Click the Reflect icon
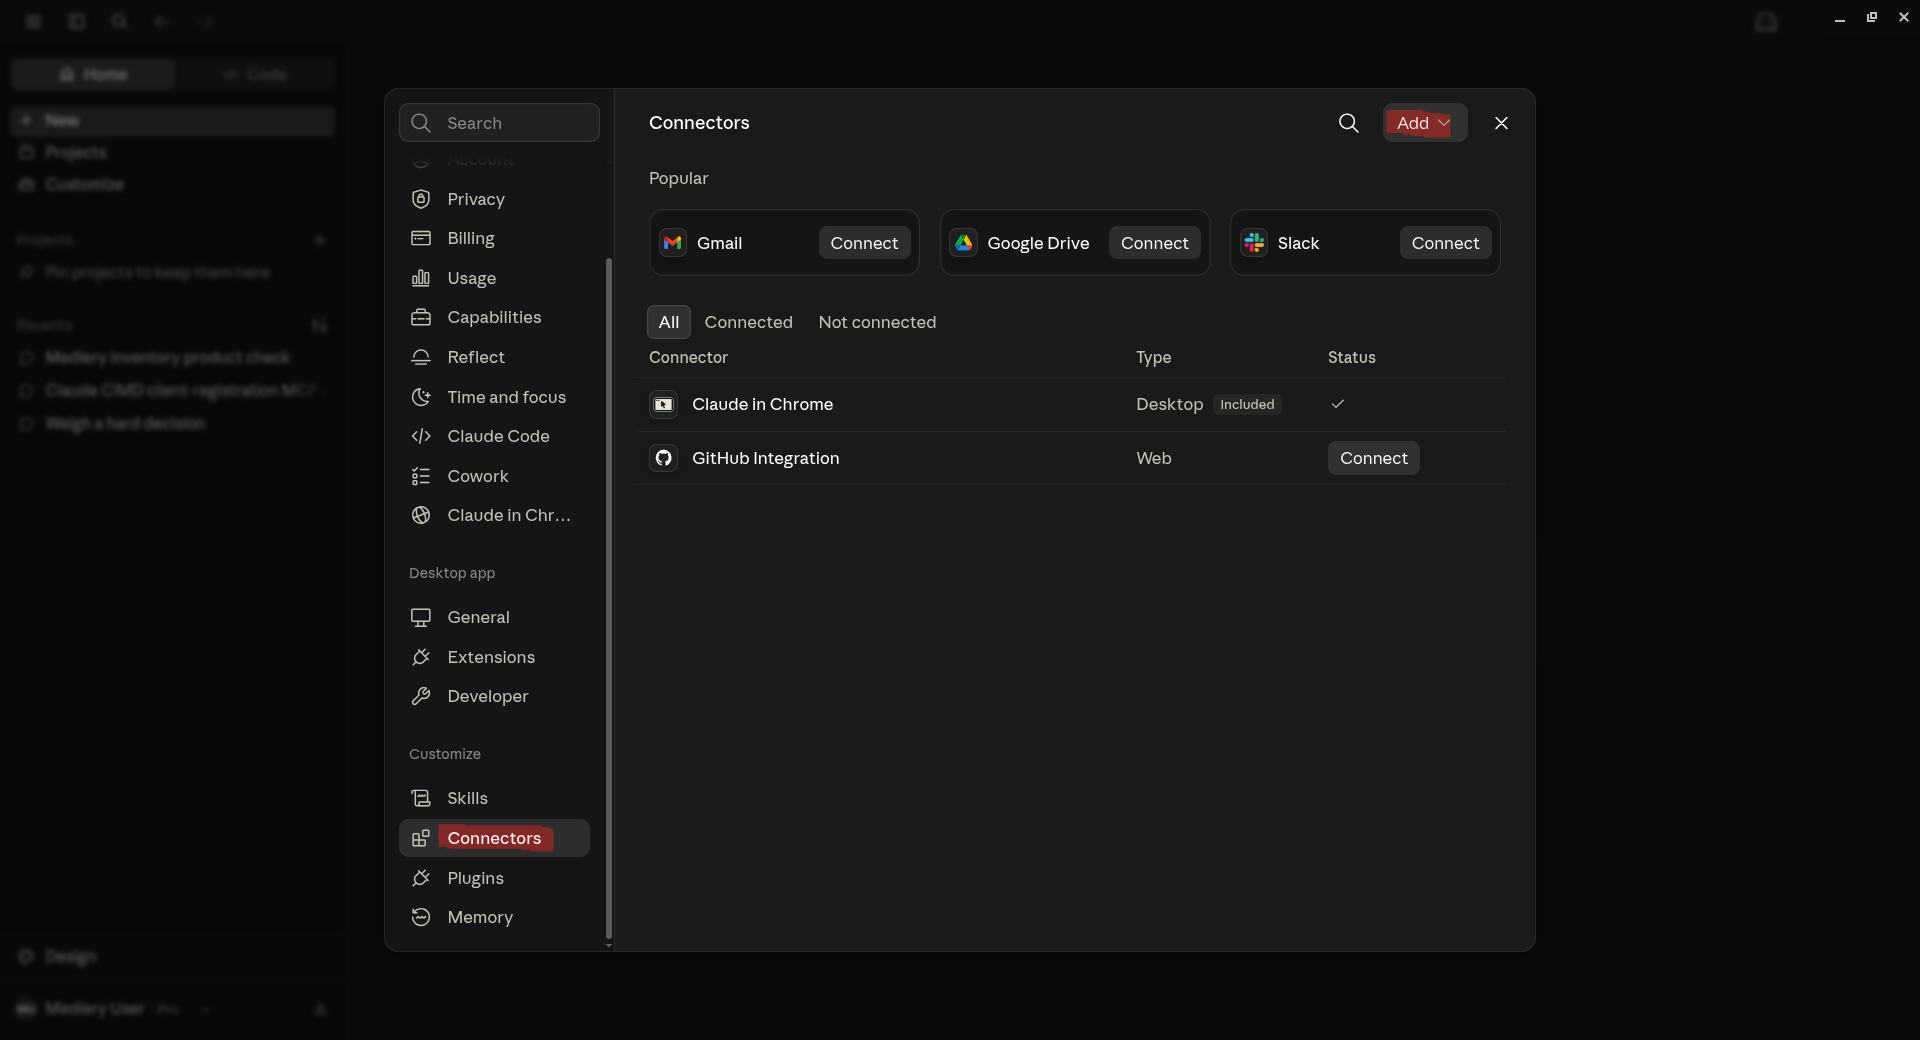The image size is (1920, 1040). (x=421, y=357)
